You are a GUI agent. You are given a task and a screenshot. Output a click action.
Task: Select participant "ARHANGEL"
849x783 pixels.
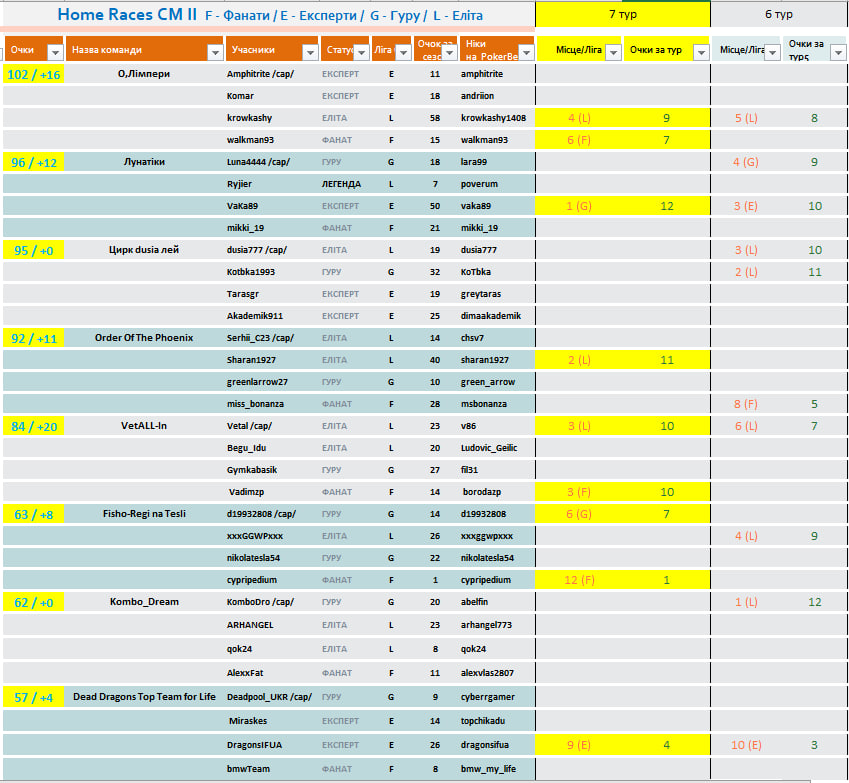click(x=250, y=625)
